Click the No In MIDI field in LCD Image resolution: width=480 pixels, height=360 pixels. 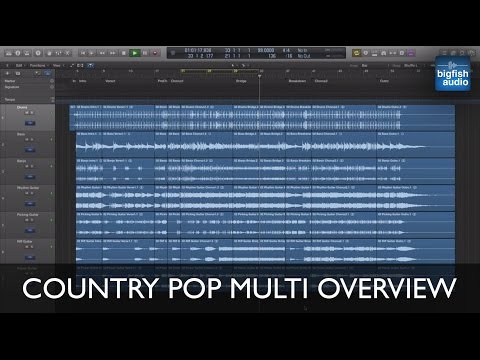click(x=302, y=50)
